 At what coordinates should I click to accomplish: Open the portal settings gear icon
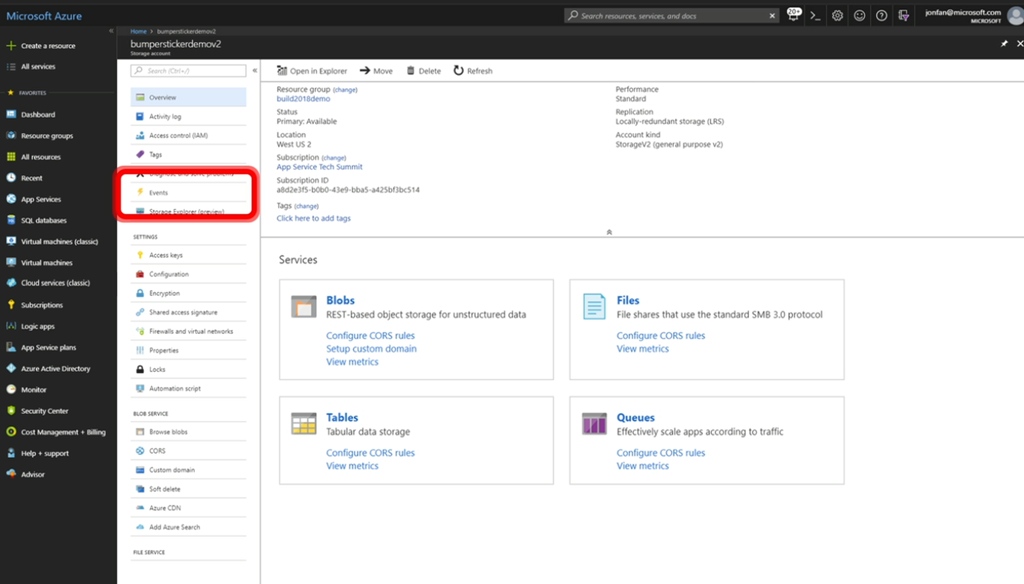pos(837,16)
